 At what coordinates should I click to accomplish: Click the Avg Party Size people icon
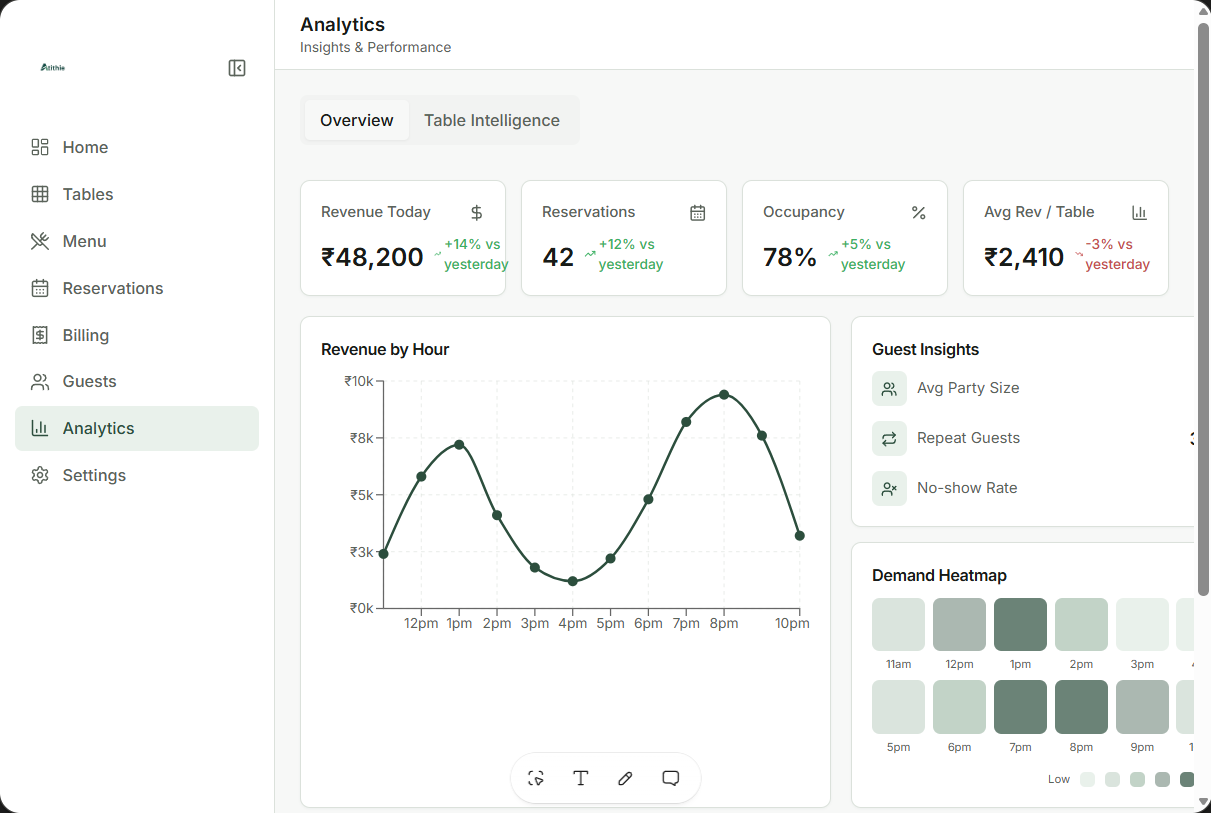889,388
